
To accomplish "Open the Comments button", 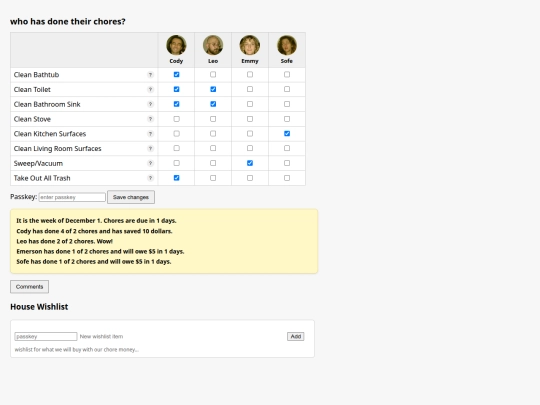I will coord(30,287).
